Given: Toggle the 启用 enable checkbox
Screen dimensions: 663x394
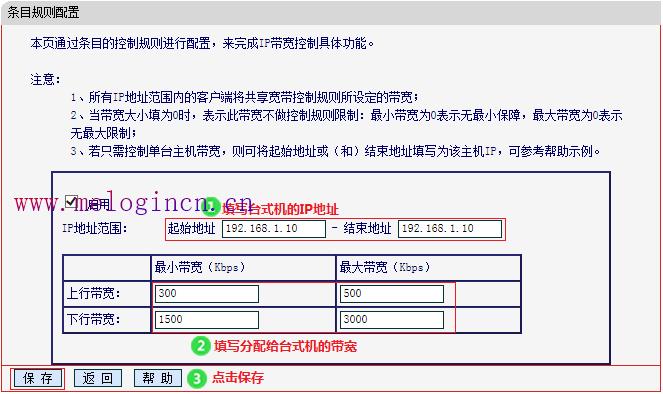Looking at the screenshot, I should [x=71, y=202].
